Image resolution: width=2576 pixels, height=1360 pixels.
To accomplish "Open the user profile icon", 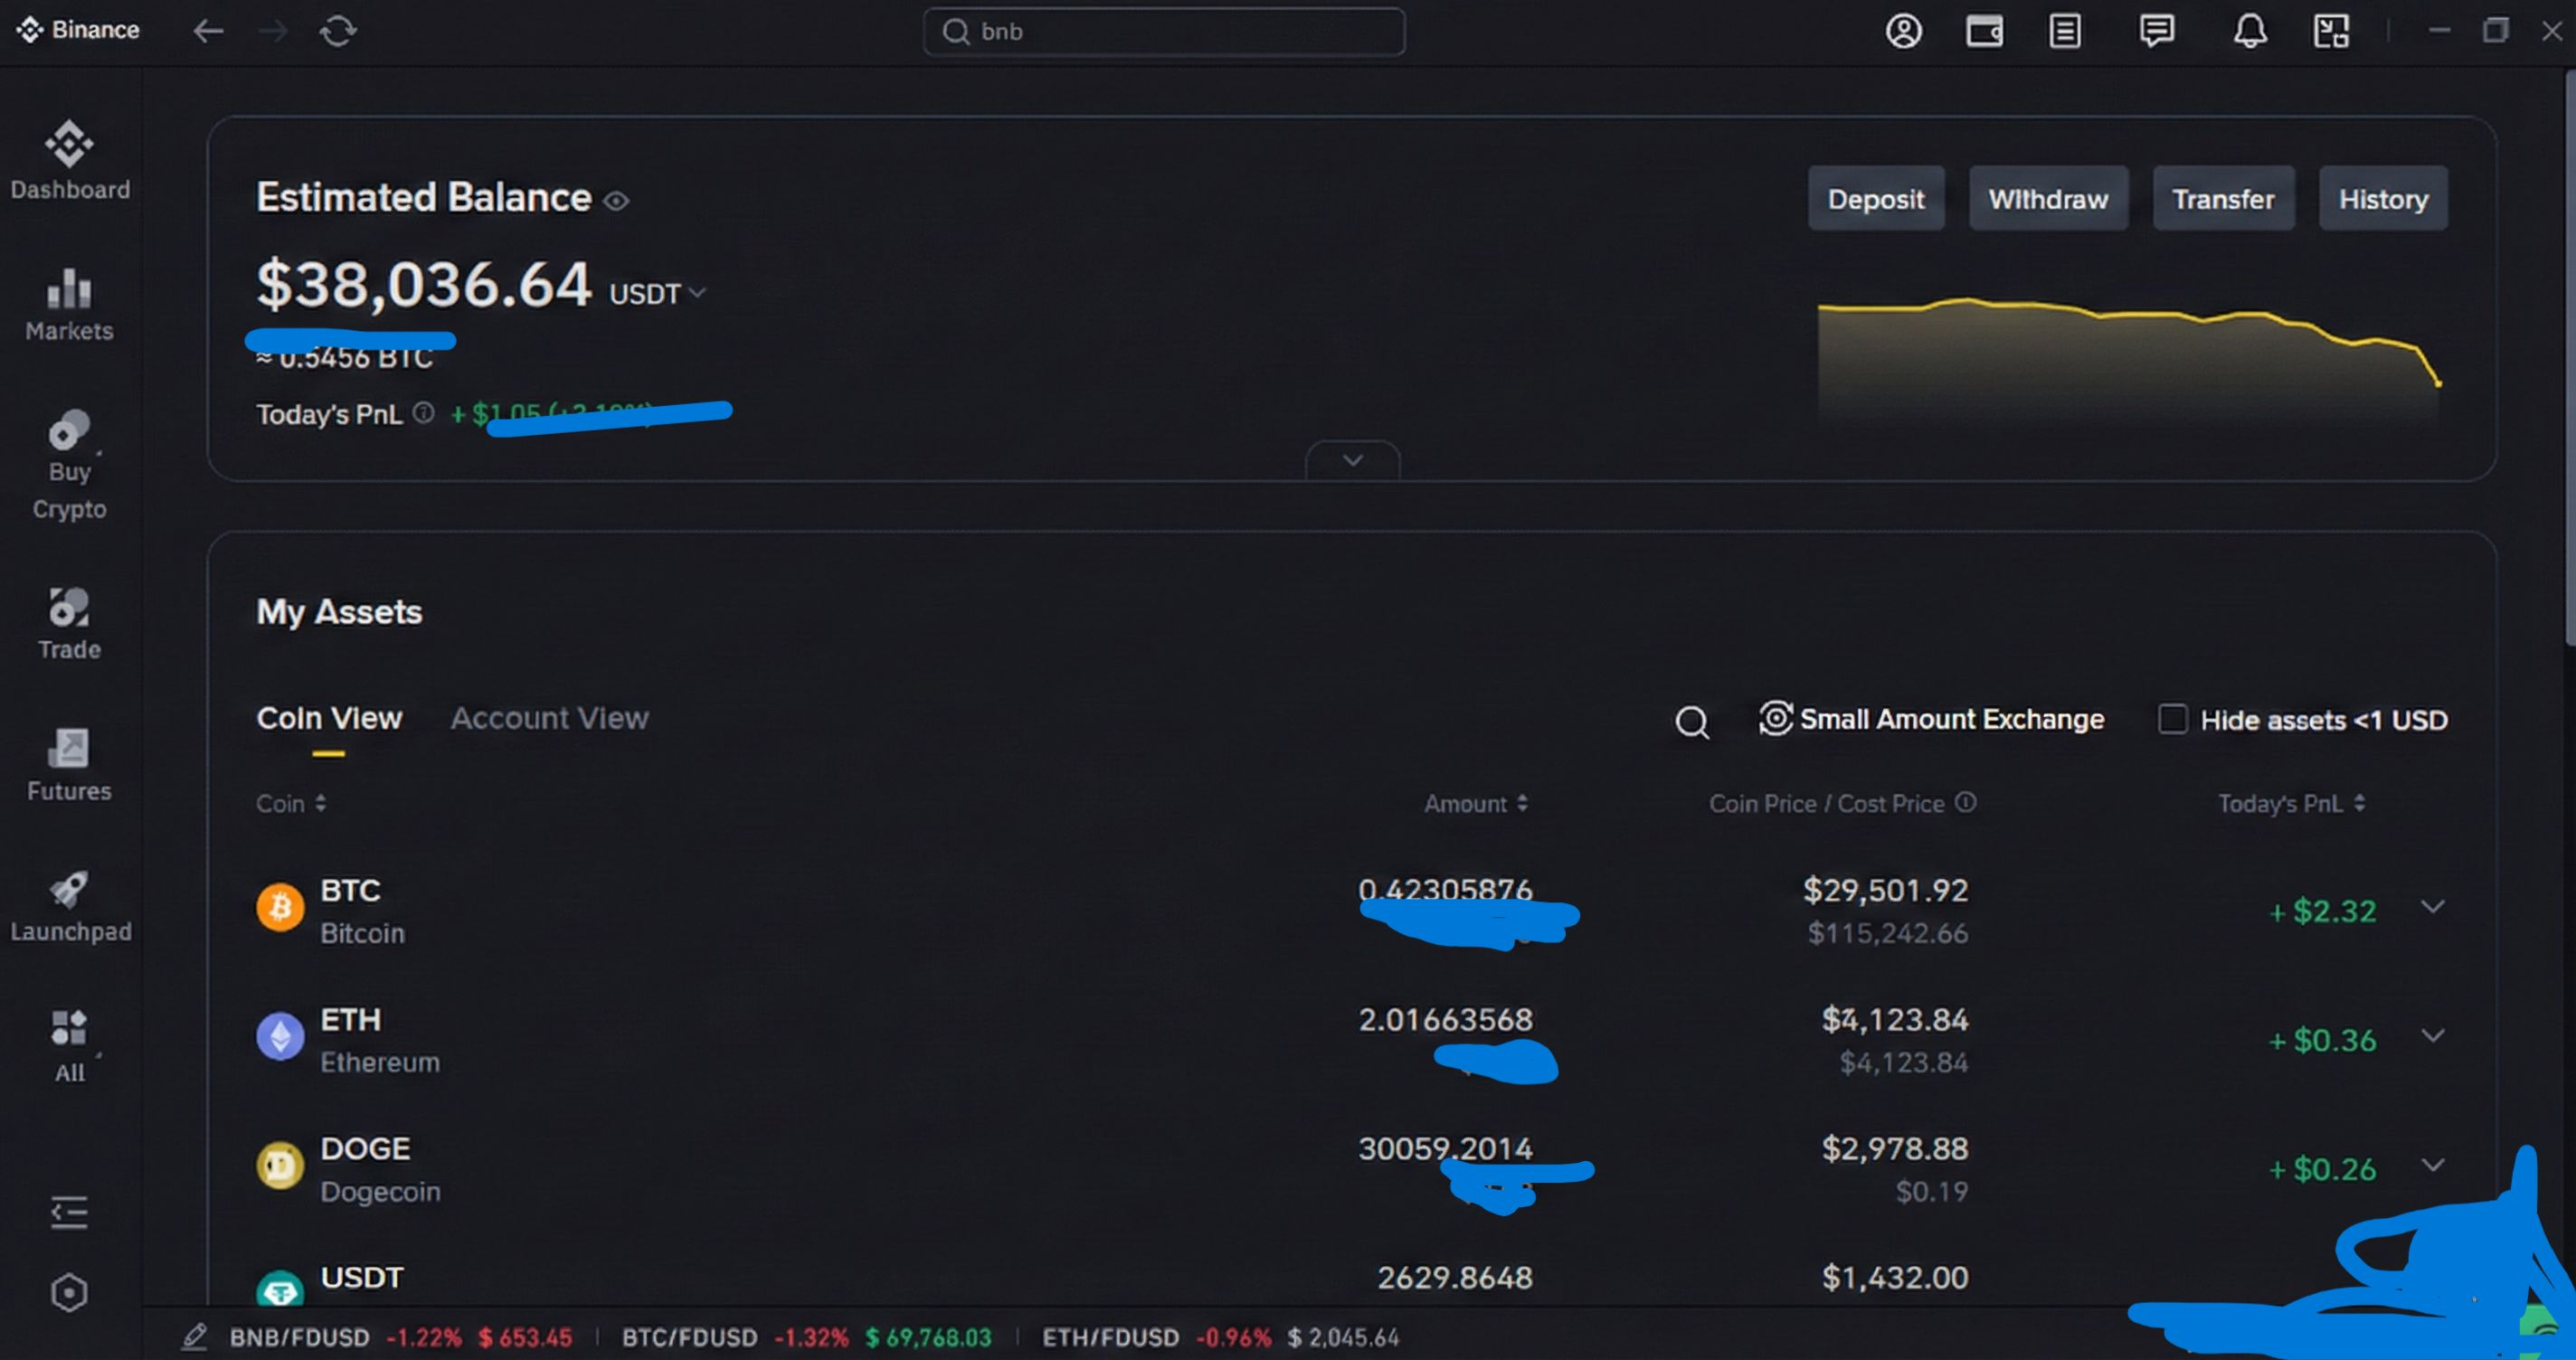I will coord(1903,31).
